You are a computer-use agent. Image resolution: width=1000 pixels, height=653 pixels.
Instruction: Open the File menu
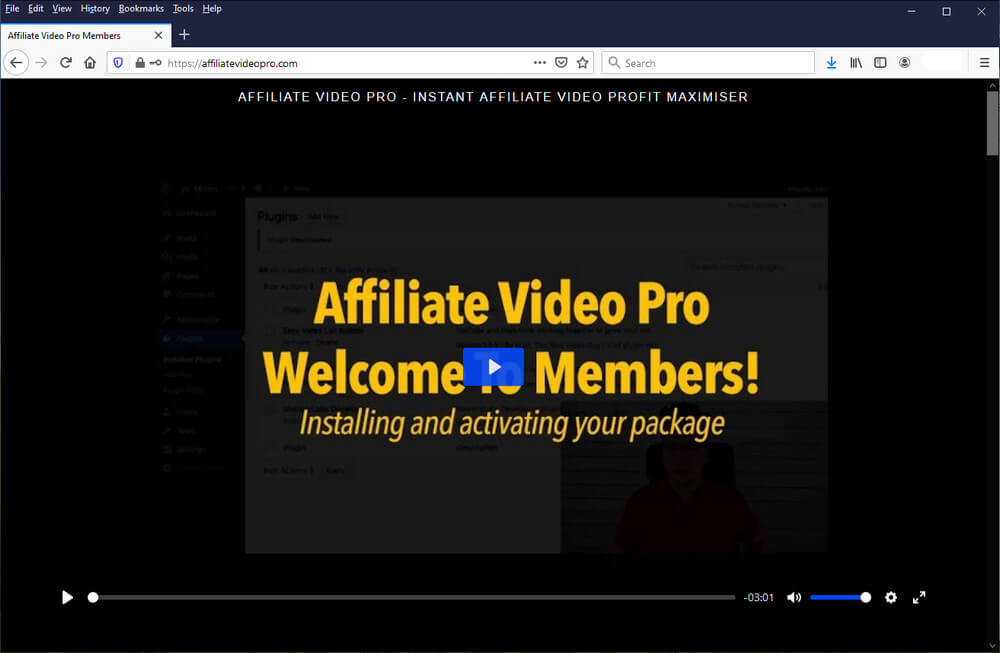point(12,8)
